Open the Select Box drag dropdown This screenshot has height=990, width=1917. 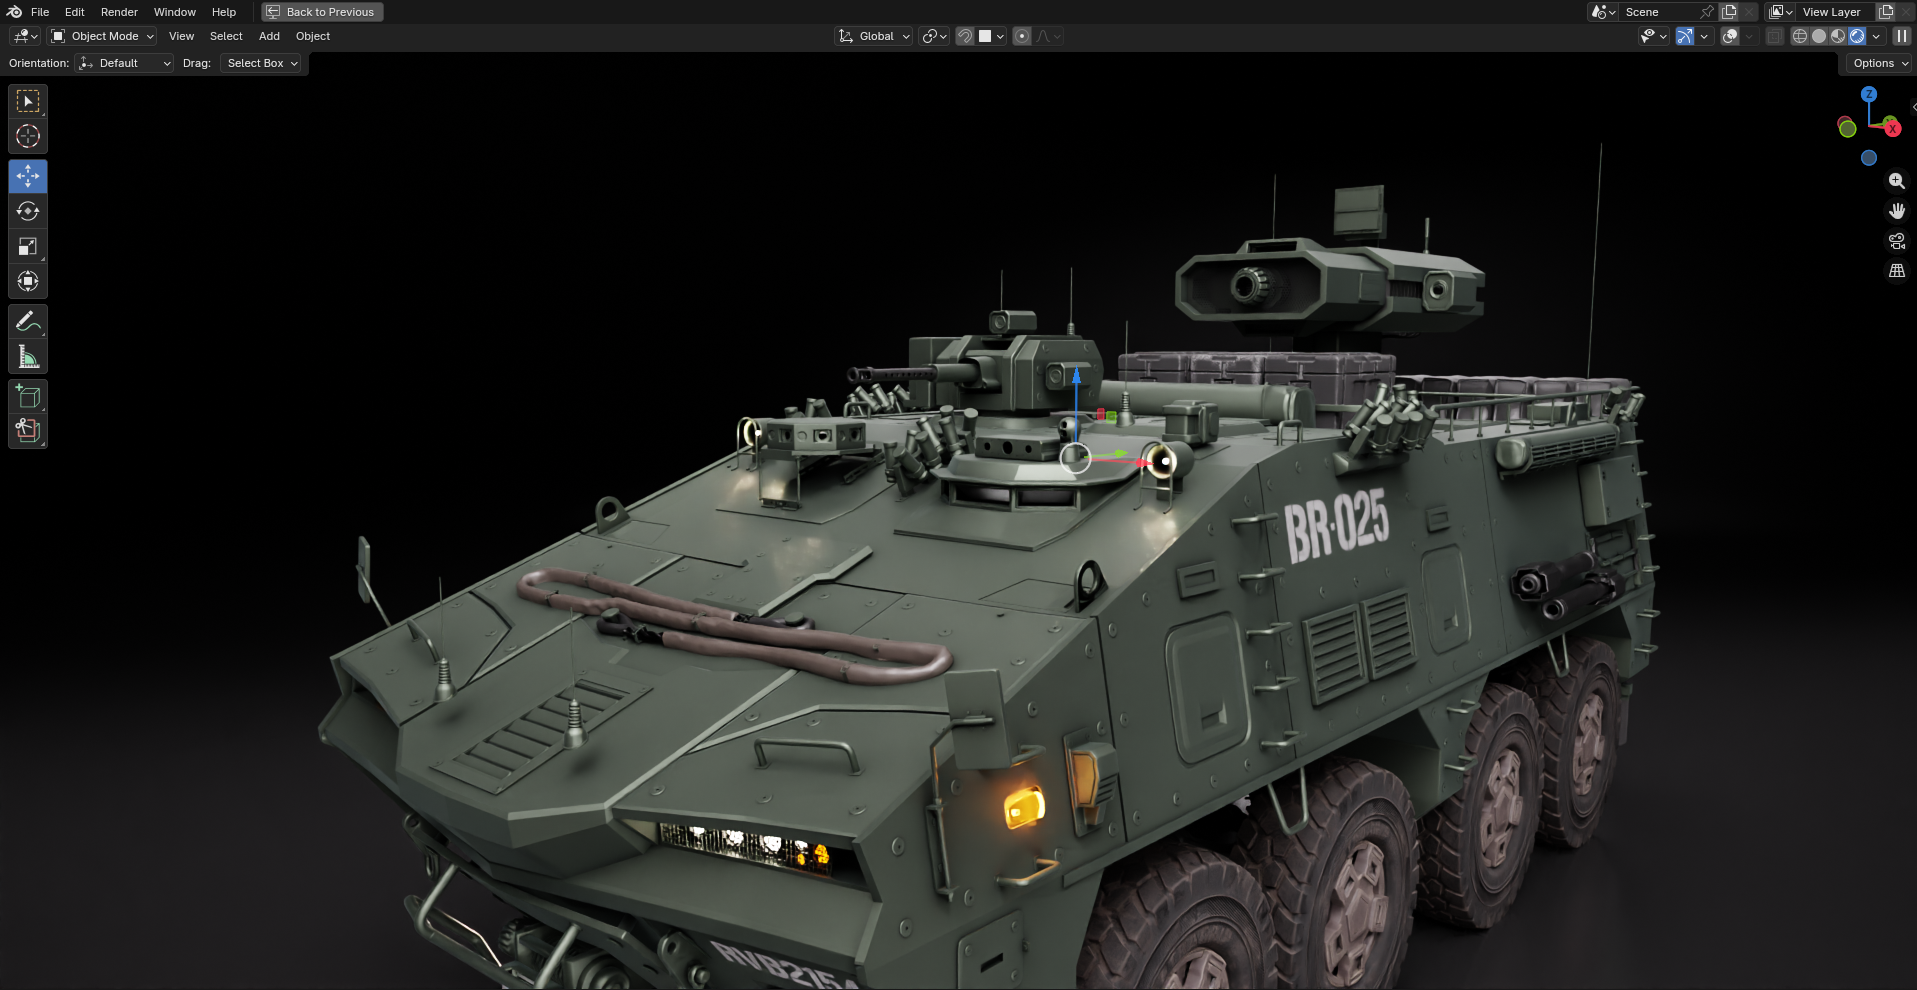click(261, 63)
